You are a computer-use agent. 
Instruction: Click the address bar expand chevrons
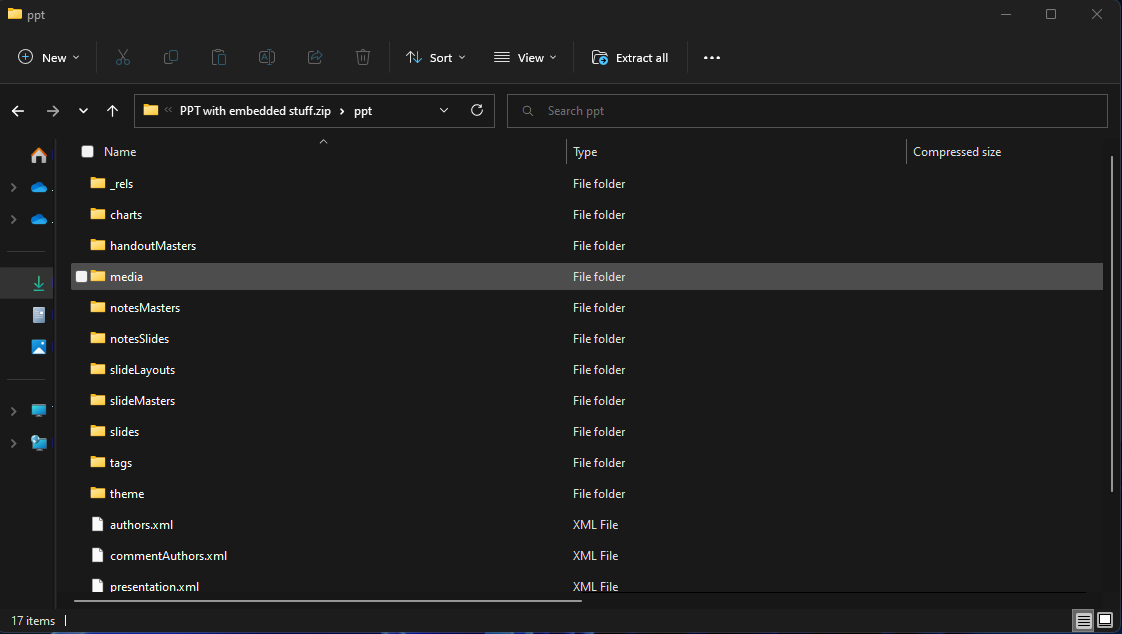pyautogui.click(x=168, y=110)
